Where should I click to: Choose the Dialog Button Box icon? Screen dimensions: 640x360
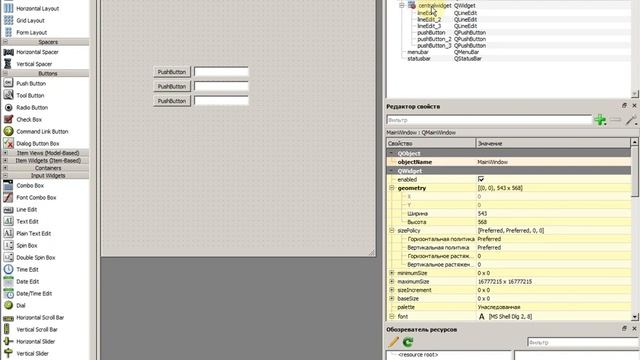point(8,143)
